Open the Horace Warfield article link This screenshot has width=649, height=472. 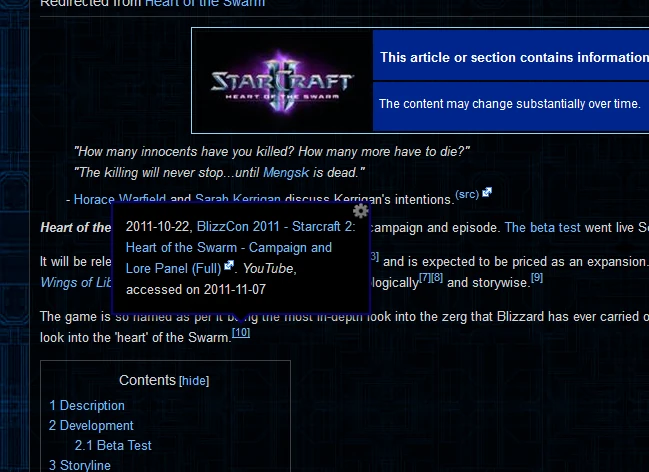120,199
